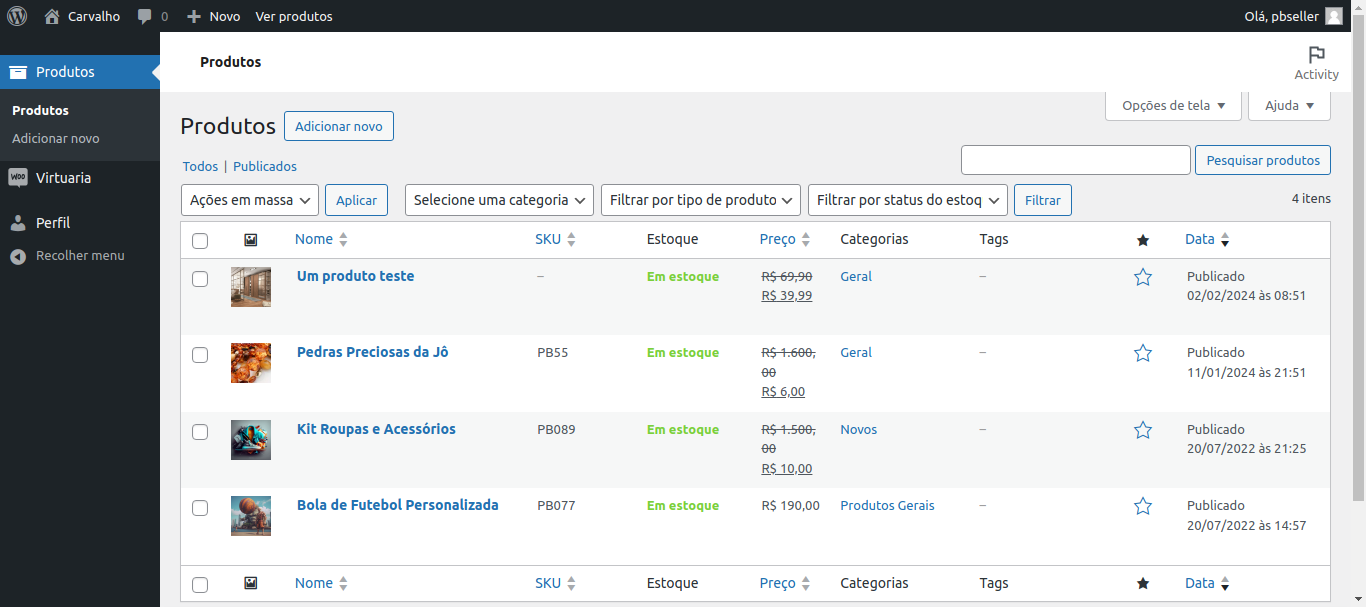Select checkbox for Kit Roupas e Acessórios
The width and height of the screenshot is (1366, 607).
coord(200,432)
